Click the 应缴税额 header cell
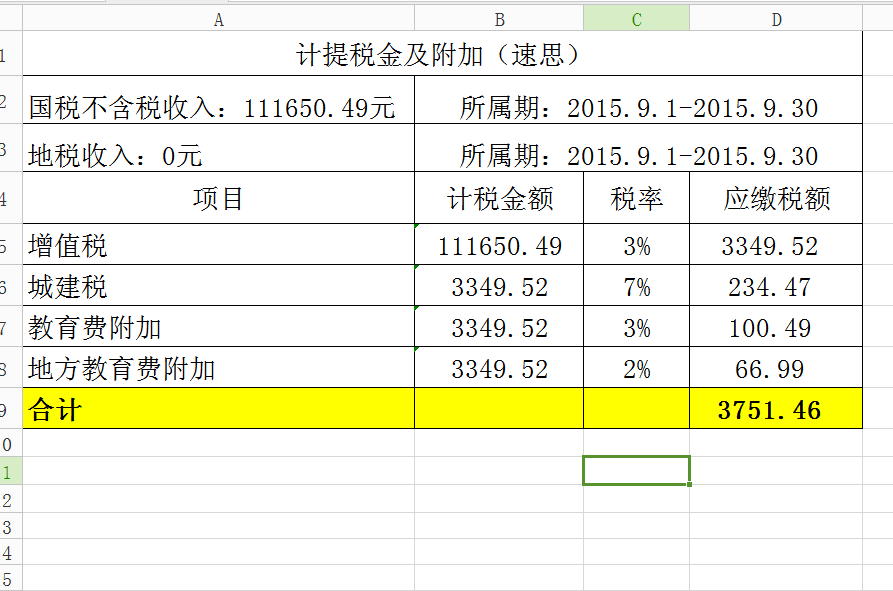The image size is (893, 591). pos(776,199)
